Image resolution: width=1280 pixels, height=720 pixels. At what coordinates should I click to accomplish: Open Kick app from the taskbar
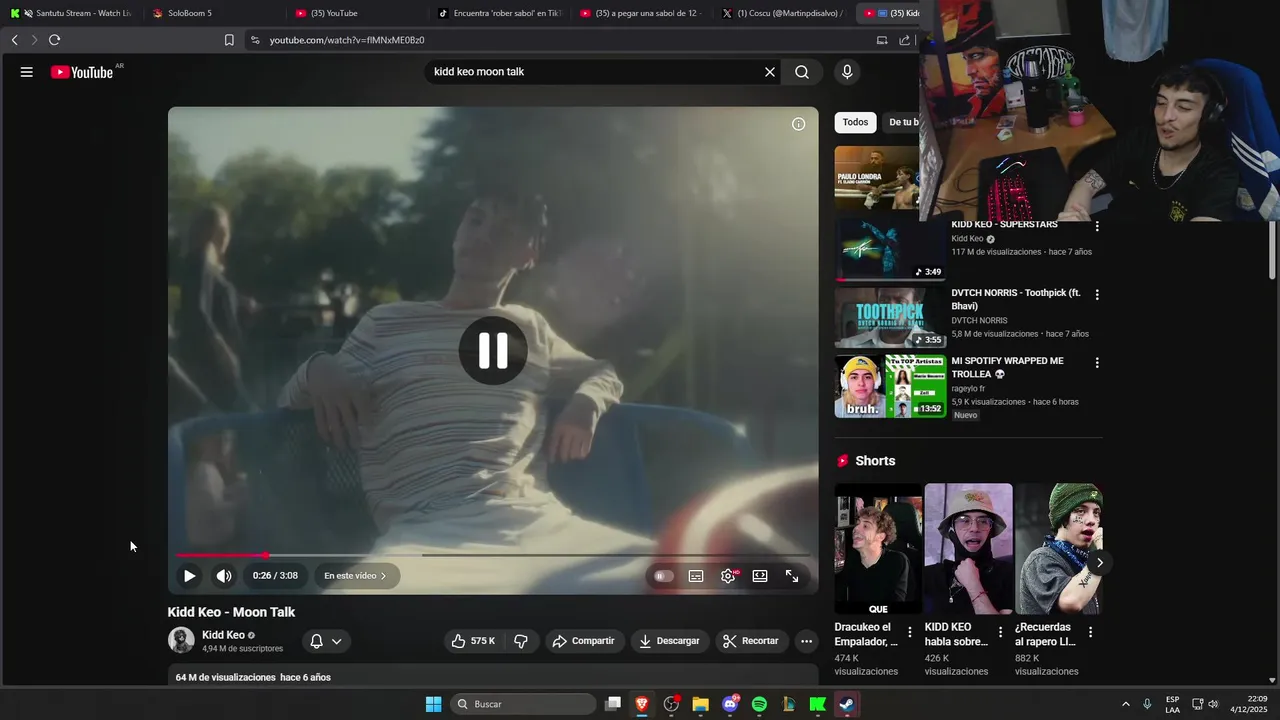tap(817, 704)
